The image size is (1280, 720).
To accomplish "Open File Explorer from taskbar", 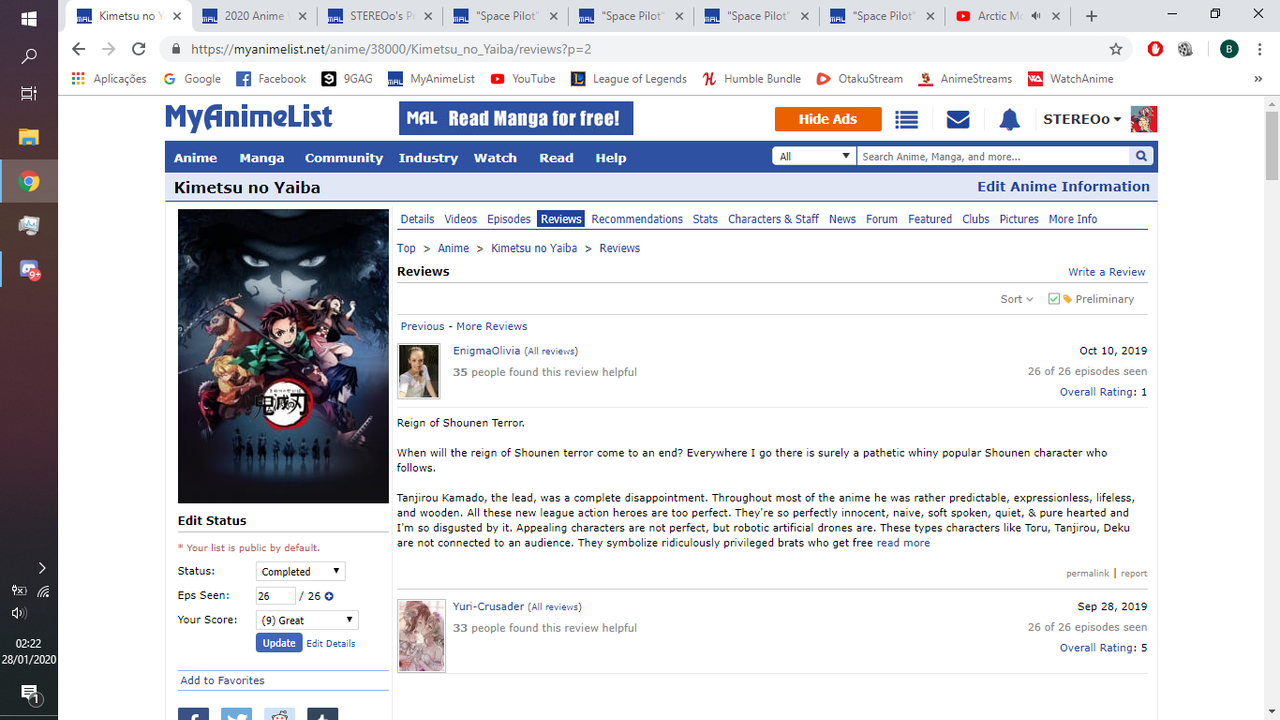I will pyautogui.click(x=29, y=137).
